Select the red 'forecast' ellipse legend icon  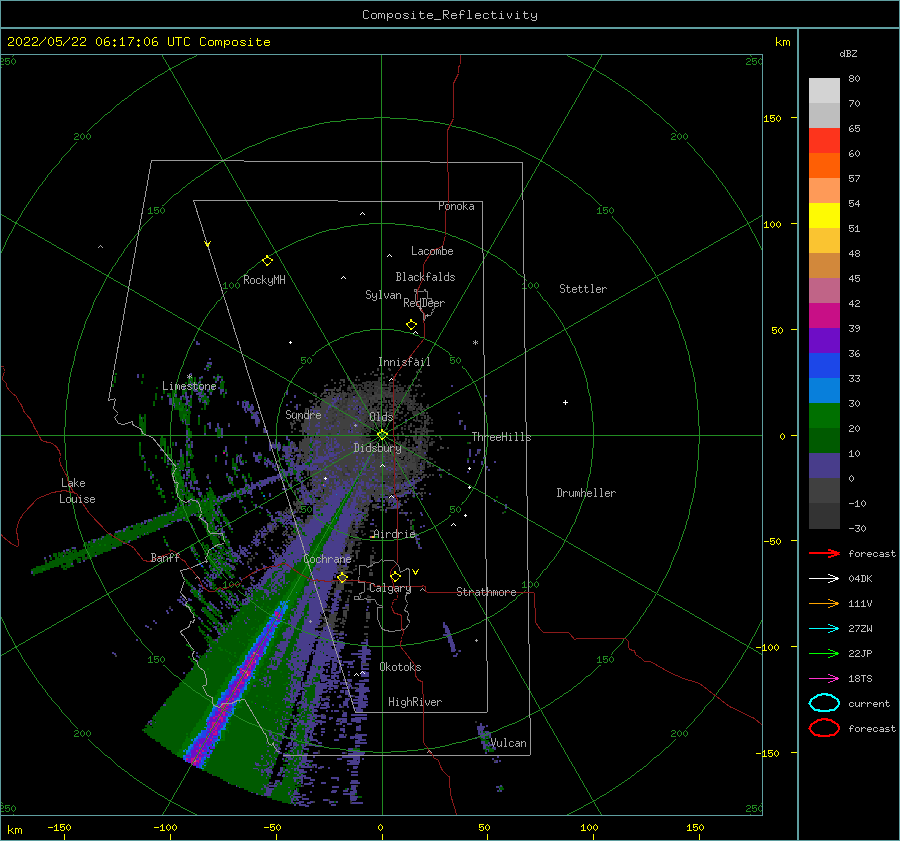tap(824, 728)
